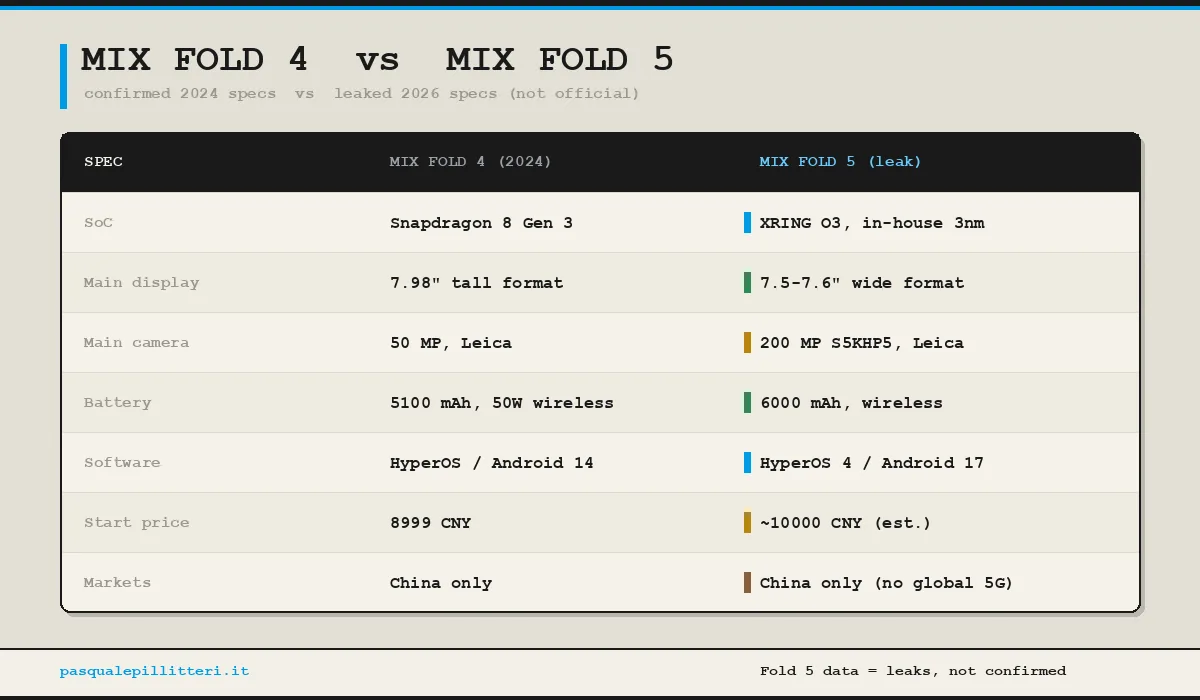Click the "HyperOS / Android 14" cell
The height and width of the screenshot is (700, 1200).
coord(491,462)
